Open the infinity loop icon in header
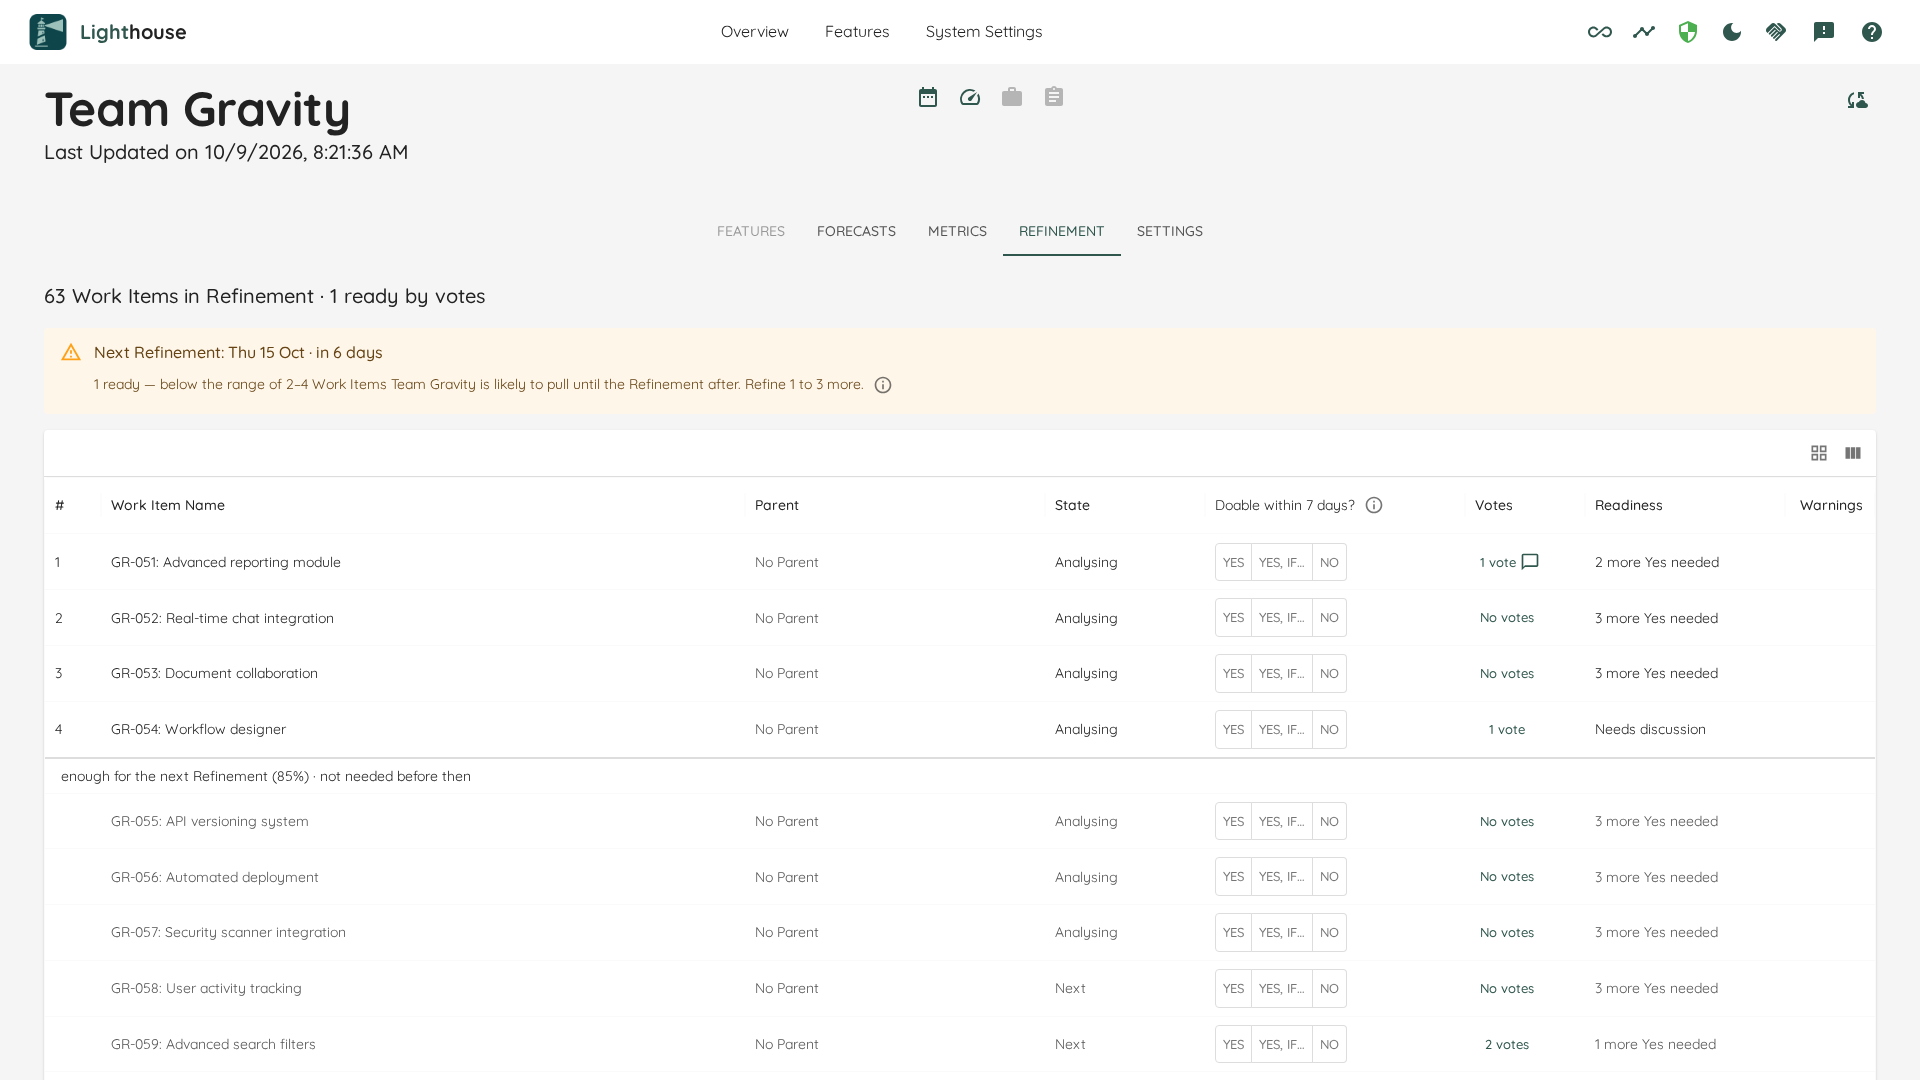Image resolution: width=1920 pixels, height=1080 pixels. click(x=1600, y=32)
